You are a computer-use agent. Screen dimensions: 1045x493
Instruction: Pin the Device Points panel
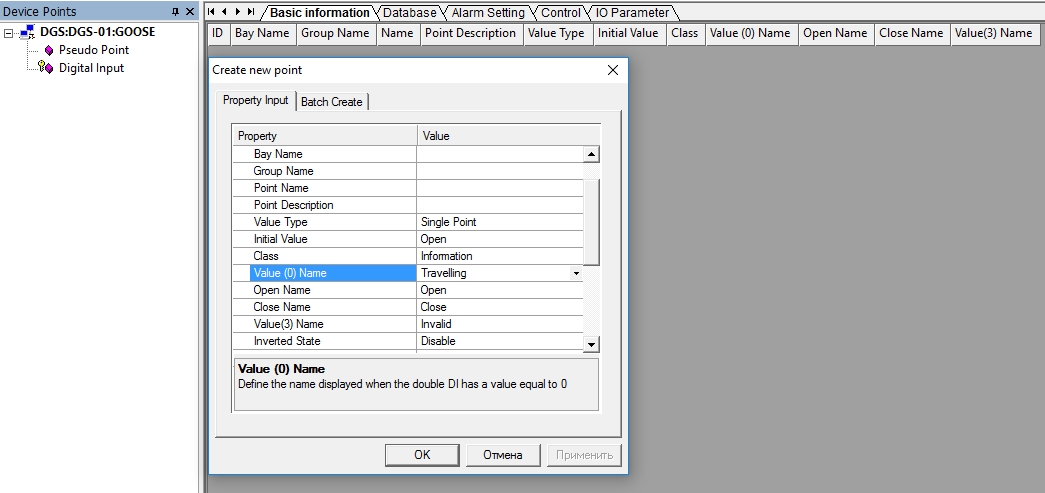coord(176,11)
